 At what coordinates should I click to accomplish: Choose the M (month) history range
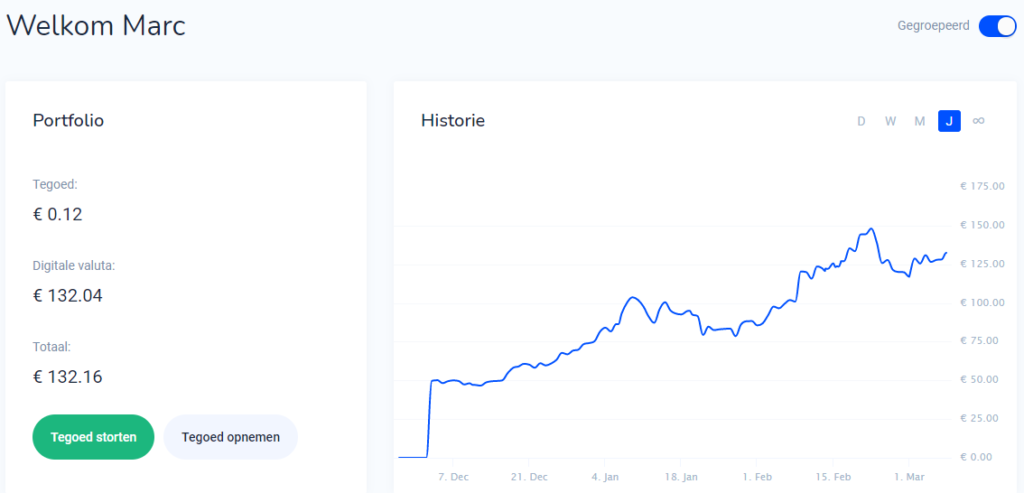(x=919, y=121)
